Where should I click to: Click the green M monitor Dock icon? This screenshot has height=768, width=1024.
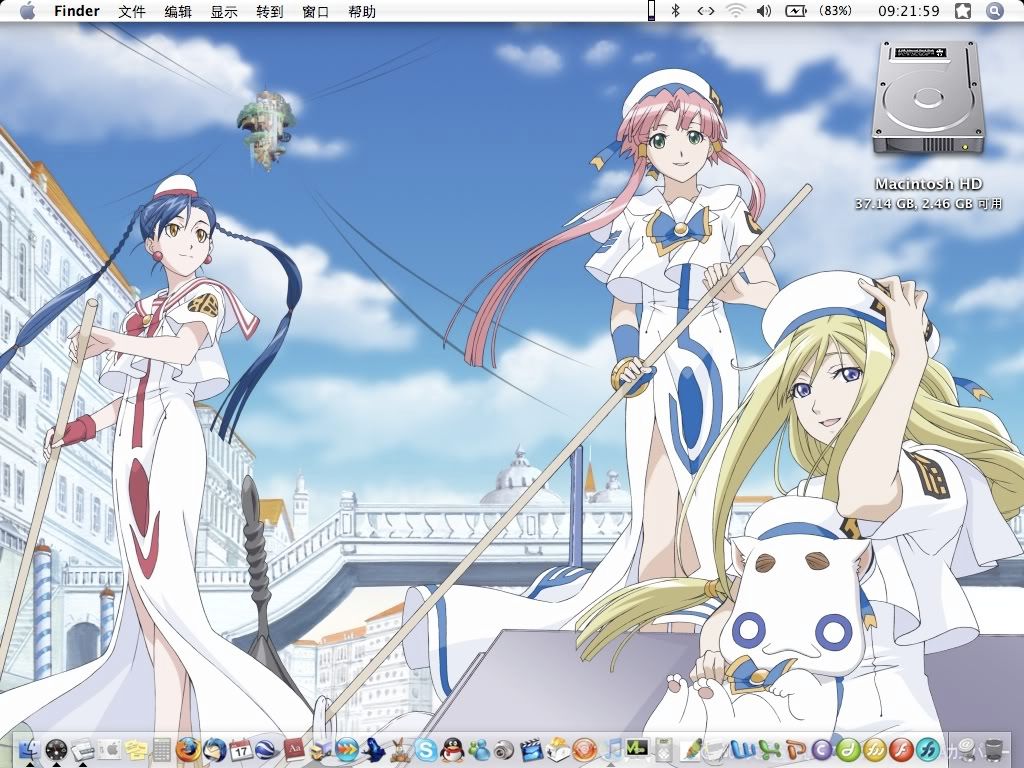pos(637,748)
